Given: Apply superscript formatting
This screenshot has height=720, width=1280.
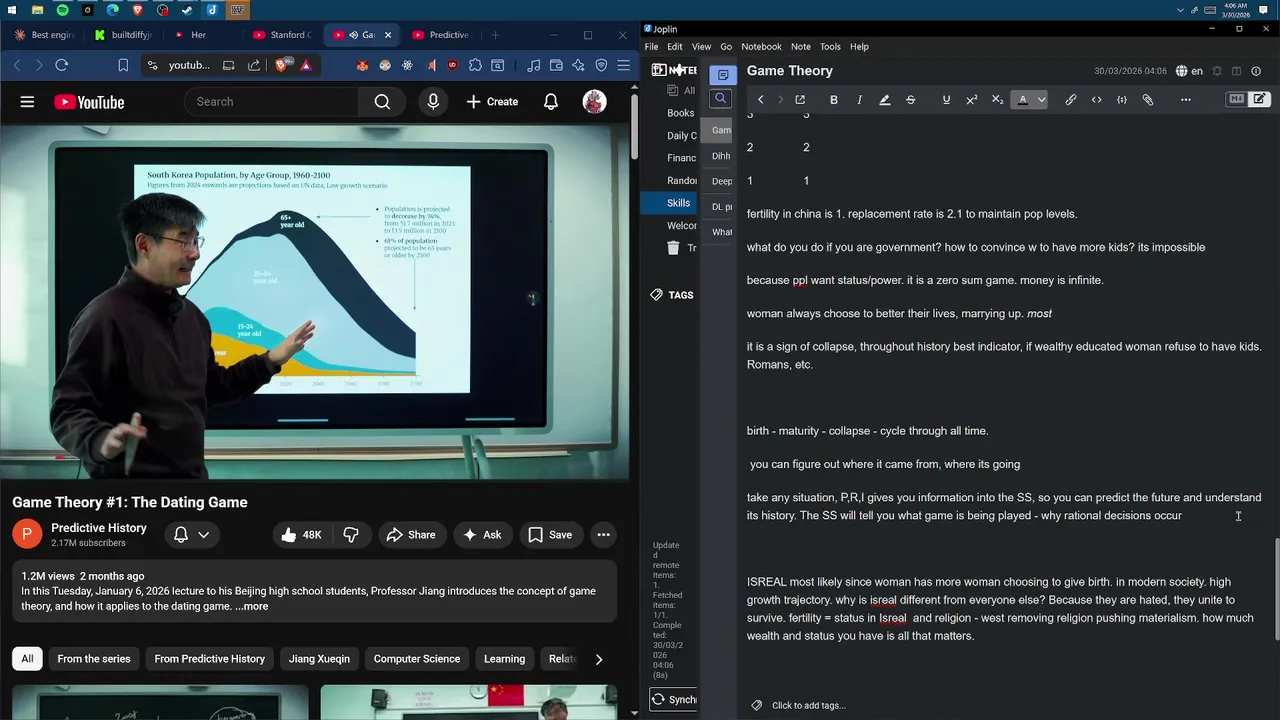Looking at the screenshot, I should [x=971, y=100].
